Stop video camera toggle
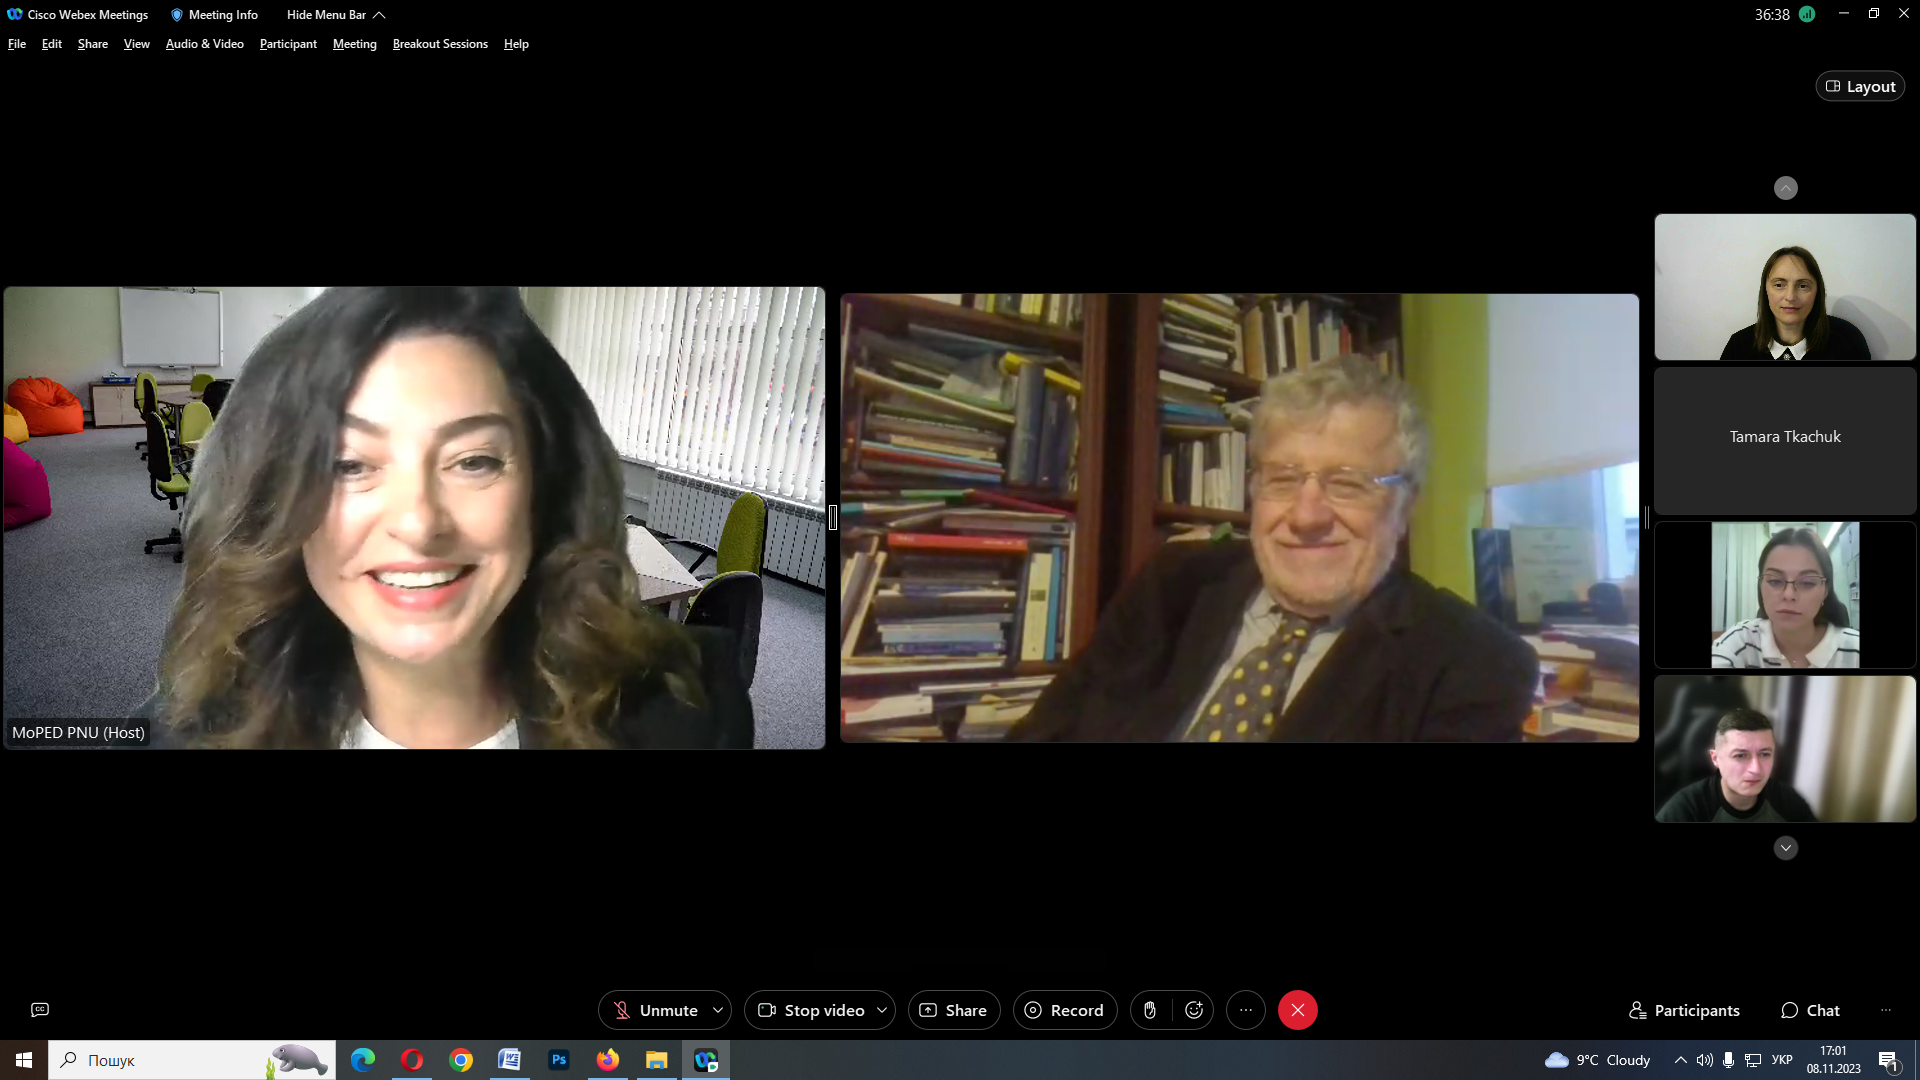The height and width of the screenshot is (1080, 1920). [x=810, y=1010]
